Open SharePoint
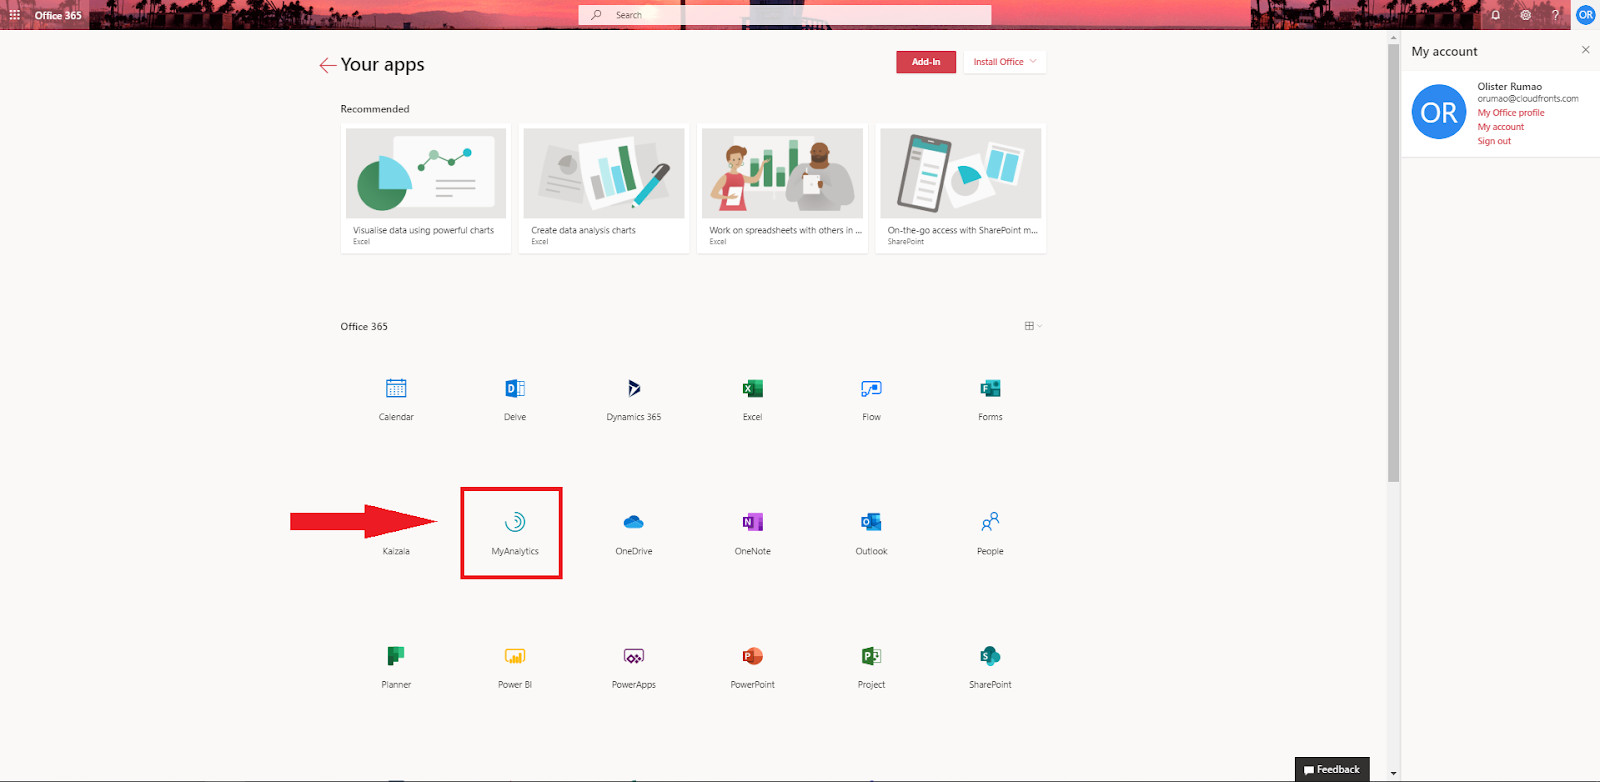The height and width of the screenshot is (782, 1600). 990,667
